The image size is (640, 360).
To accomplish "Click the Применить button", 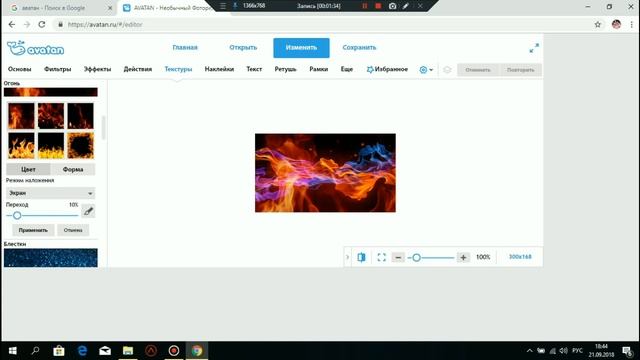I will coord(33,230).
